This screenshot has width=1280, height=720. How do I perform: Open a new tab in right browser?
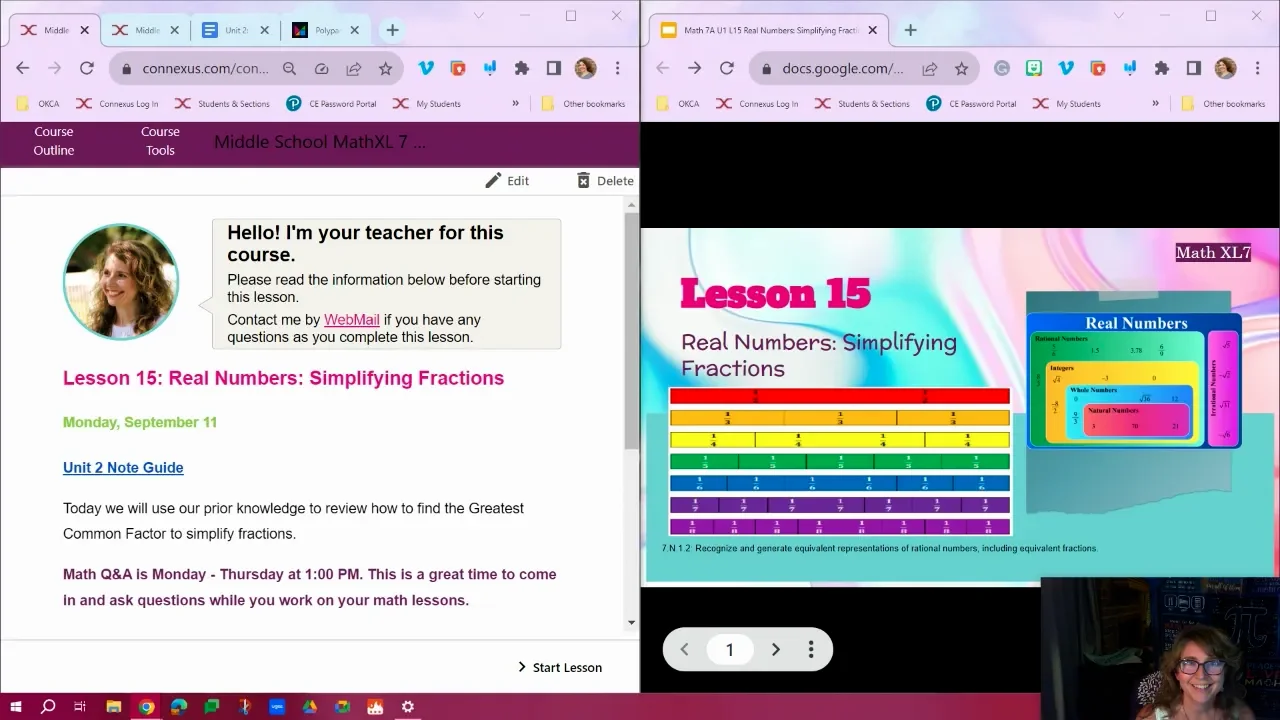click(x=910, y=30)
